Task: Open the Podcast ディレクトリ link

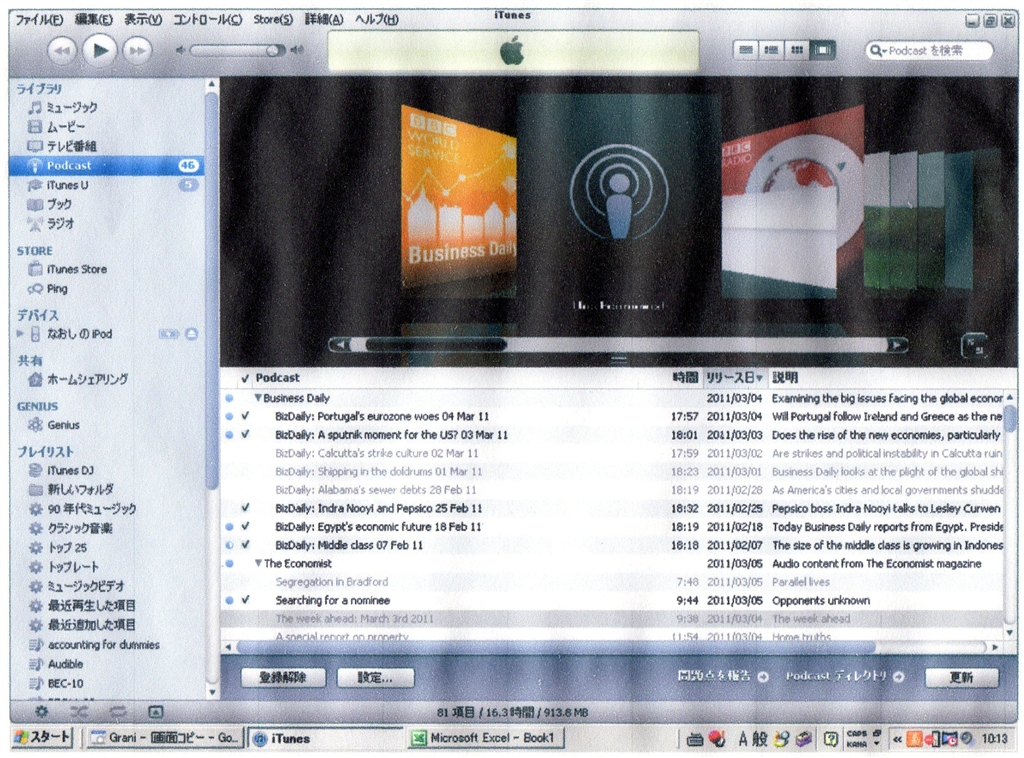Action: coord(844,676)
